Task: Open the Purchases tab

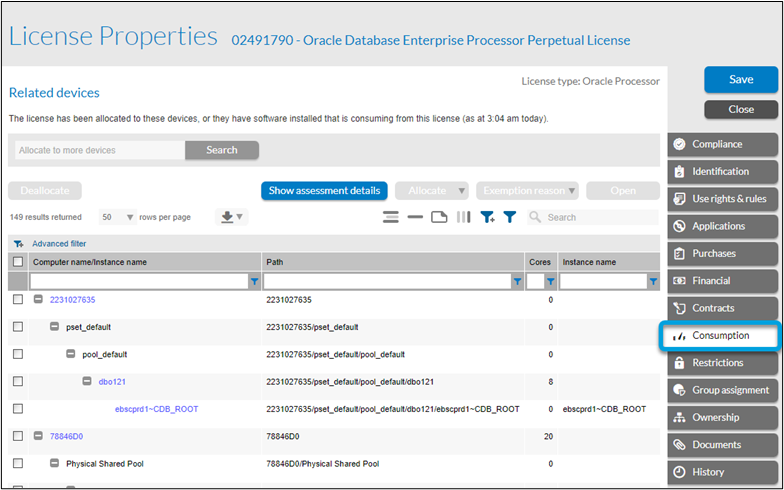Action: 722,254
